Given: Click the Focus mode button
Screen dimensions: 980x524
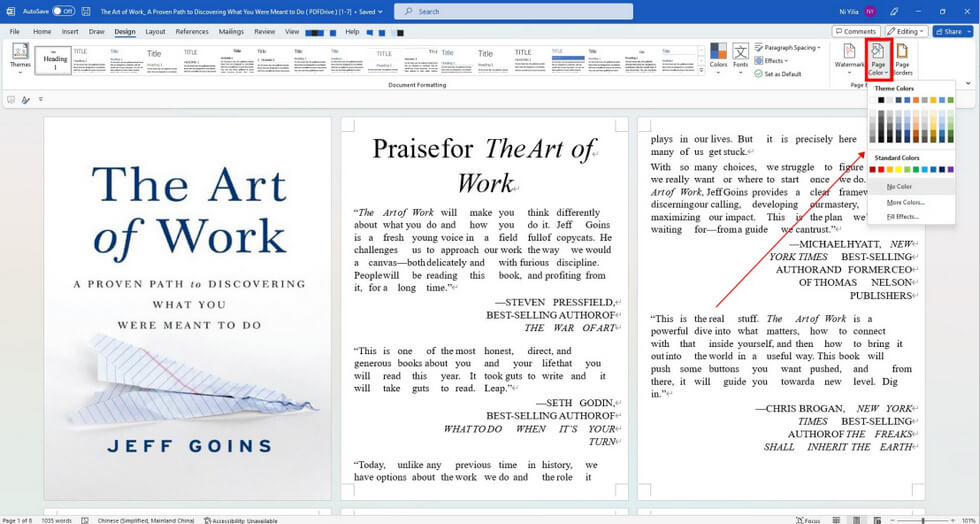Looking at the screenshot, I should (808, 520).
